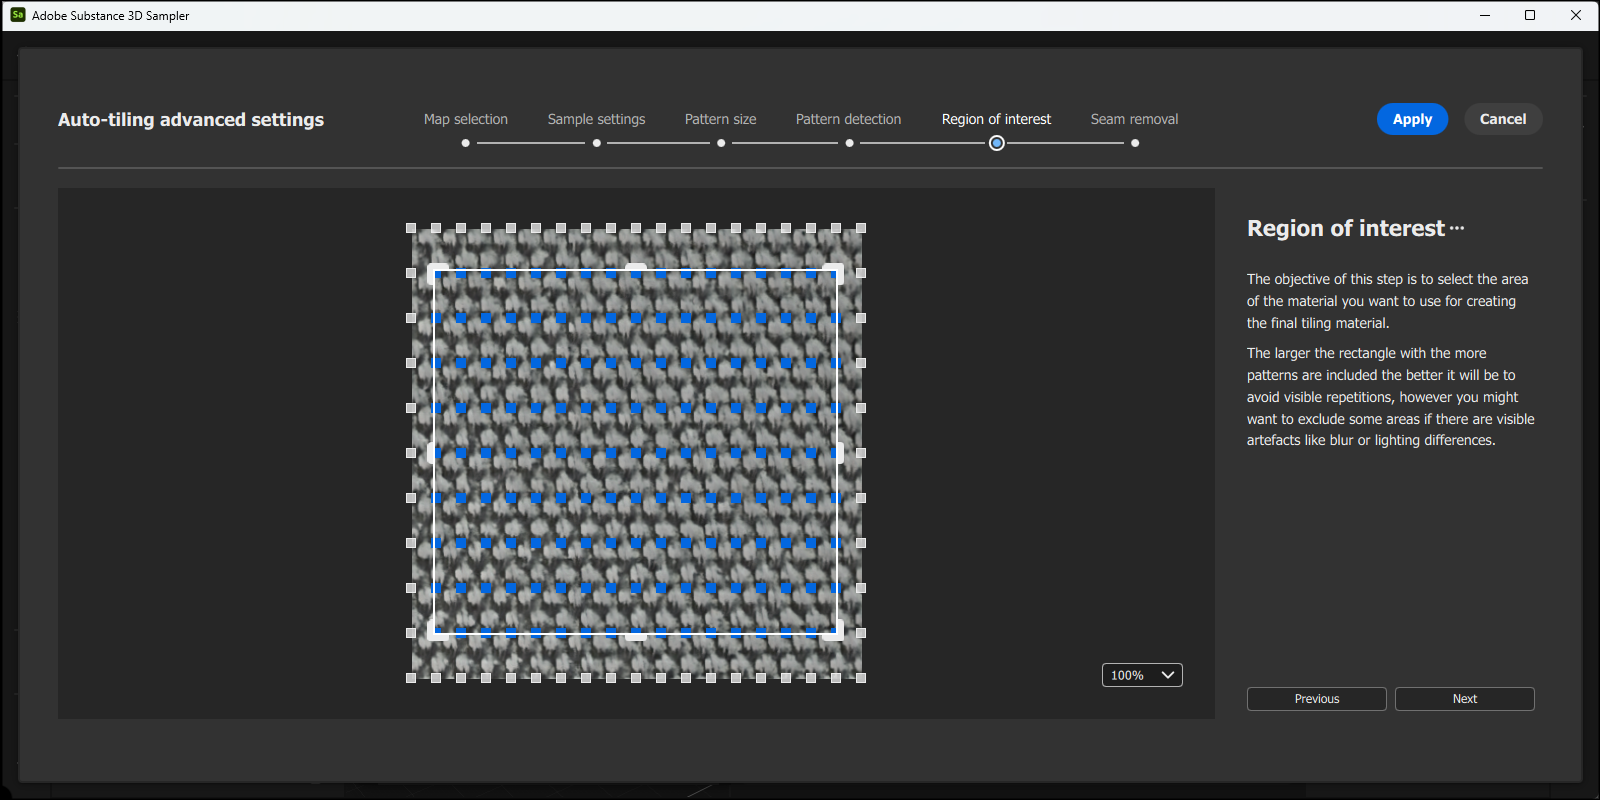Go back with the Previous button
The image size is (1600, 800).
pyautogui.click(x=1316, y=699)
